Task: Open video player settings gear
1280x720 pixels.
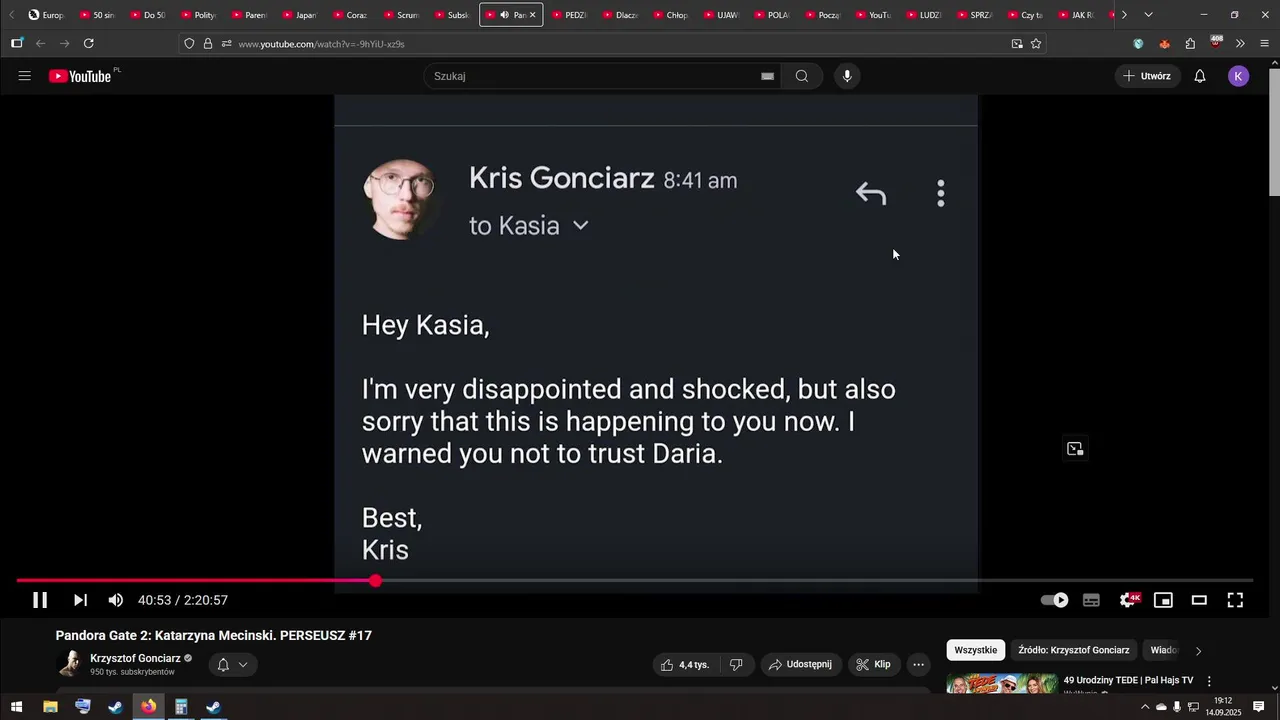Action: coord(1128,600)
